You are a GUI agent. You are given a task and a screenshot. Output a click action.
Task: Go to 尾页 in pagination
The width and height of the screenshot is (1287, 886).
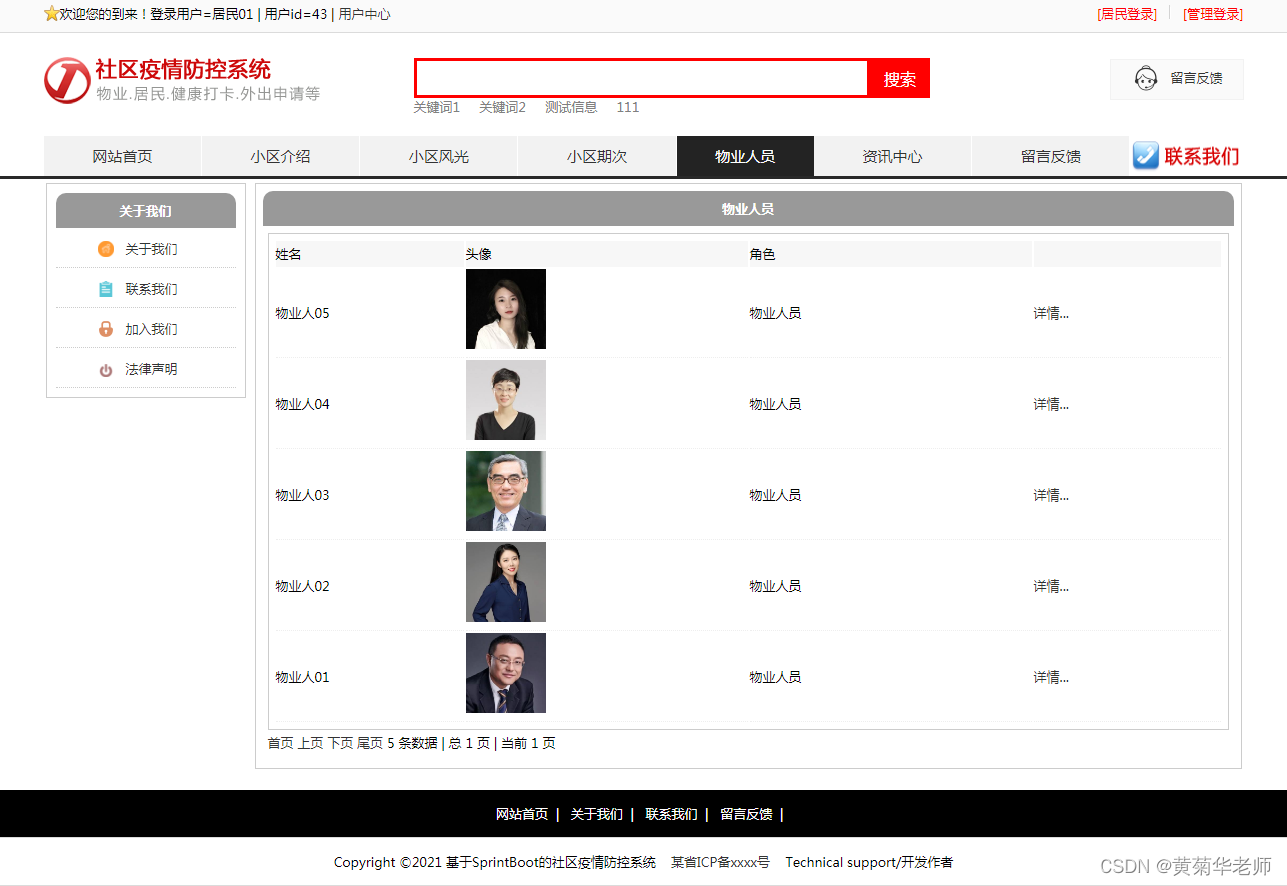pos(370,743)
